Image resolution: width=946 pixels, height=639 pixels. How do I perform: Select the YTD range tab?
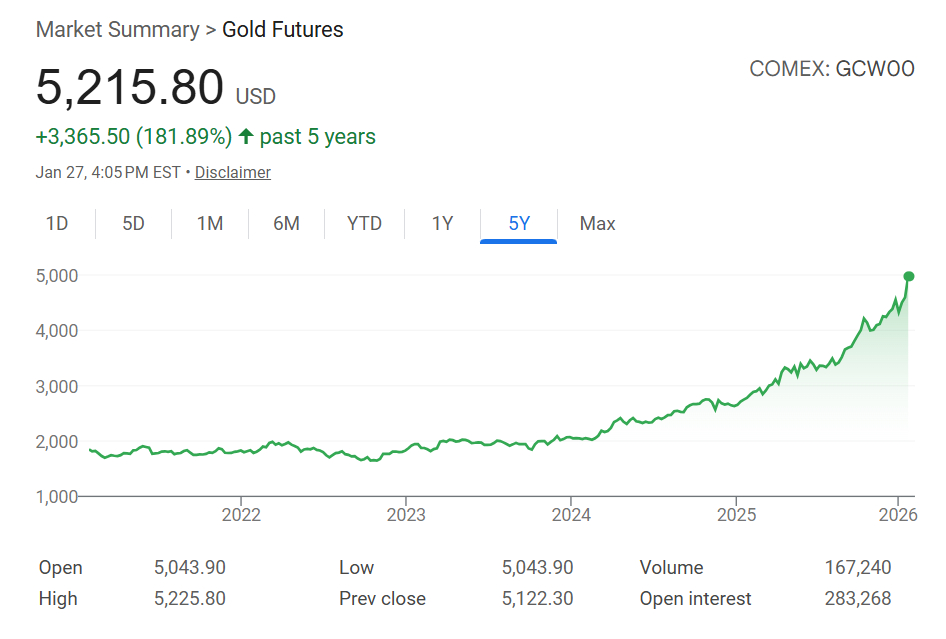point(364,223)
